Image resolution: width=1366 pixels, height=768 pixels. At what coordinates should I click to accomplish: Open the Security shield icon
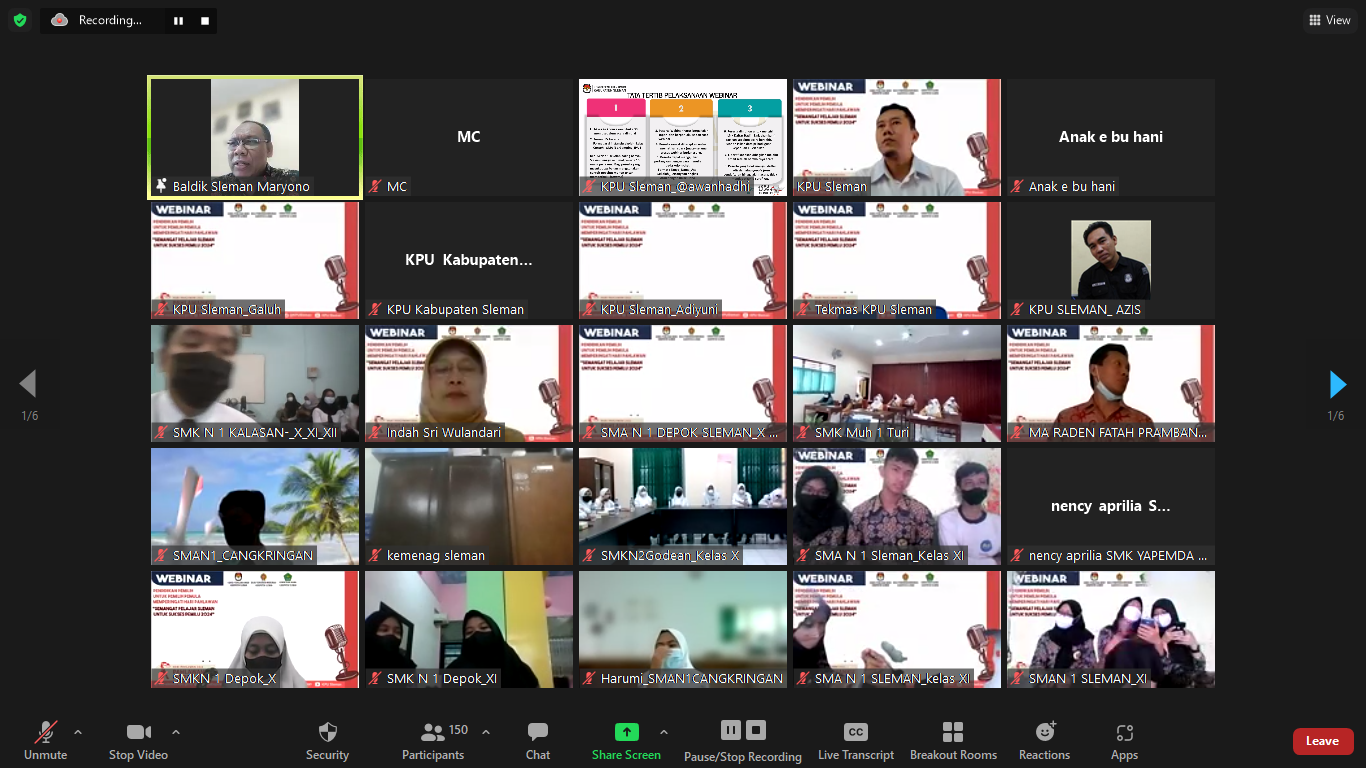pos(327,733)
